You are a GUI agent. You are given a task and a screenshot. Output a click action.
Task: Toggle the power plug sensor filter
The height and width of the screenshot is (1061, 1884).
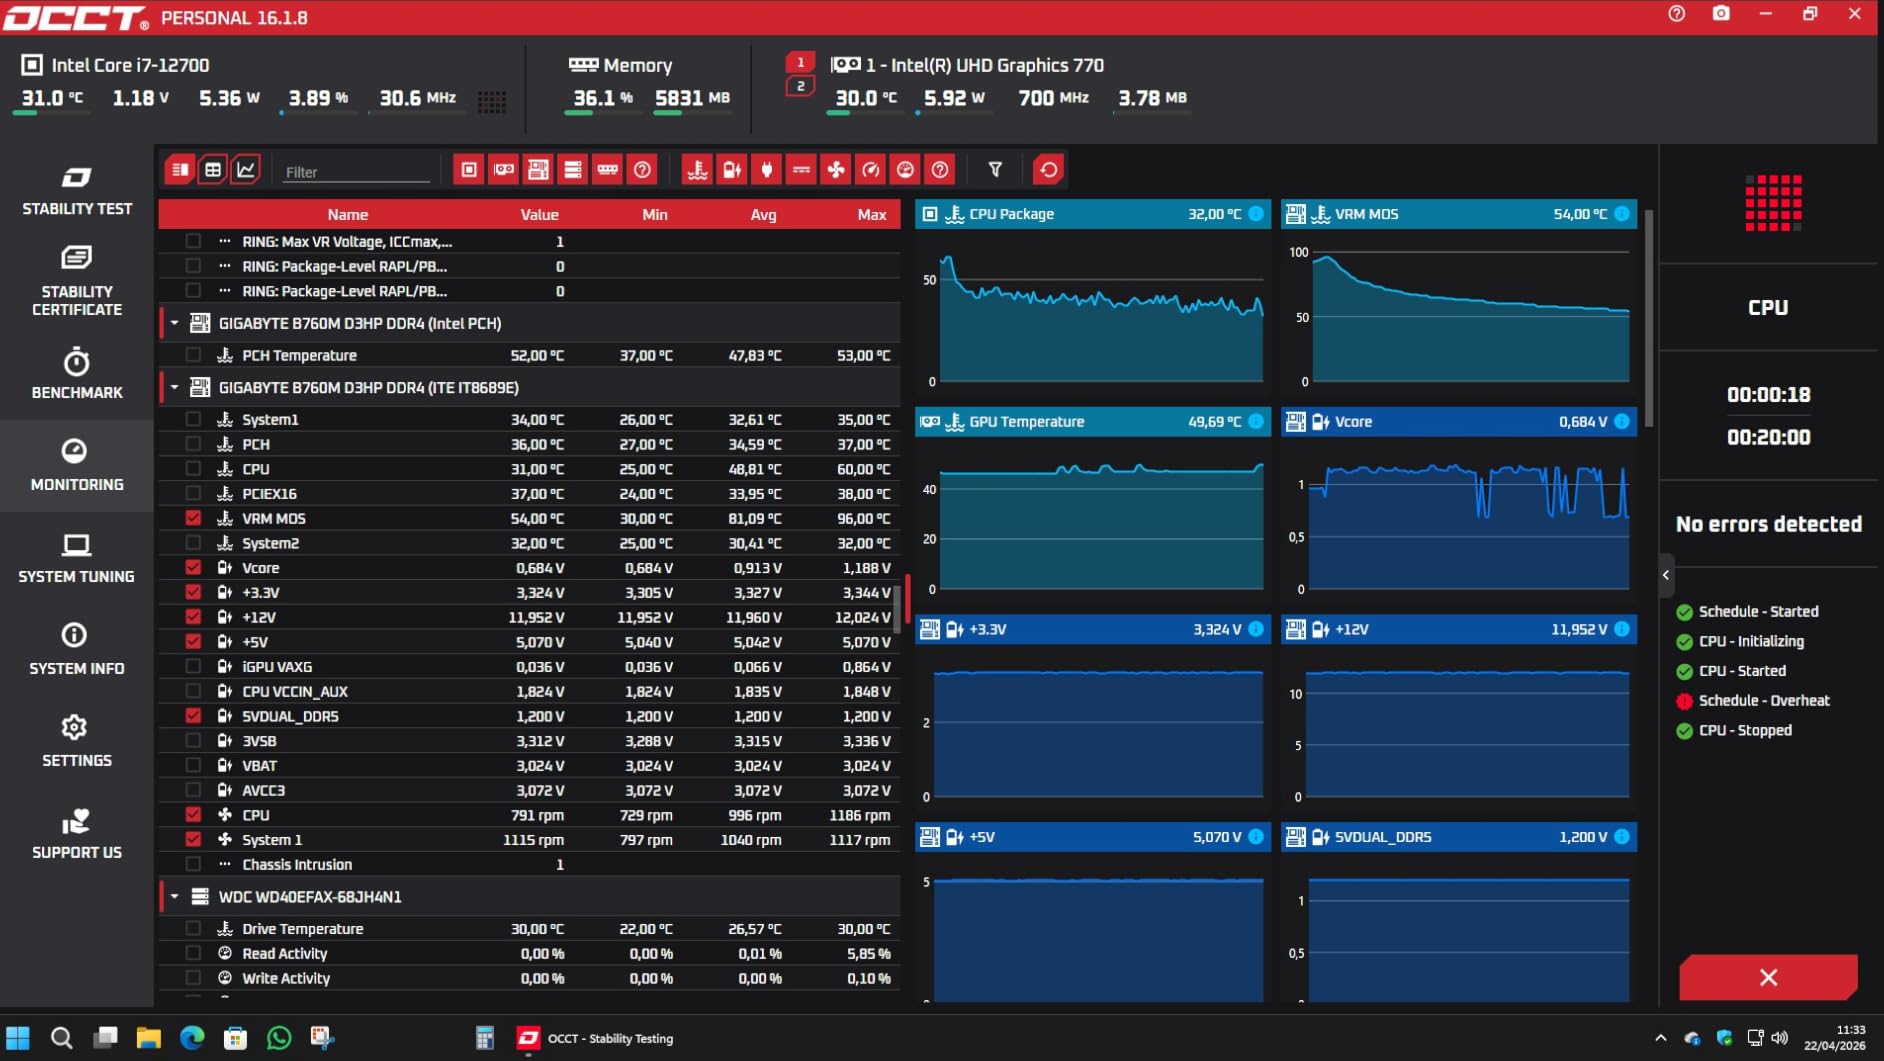coord(767,170)
